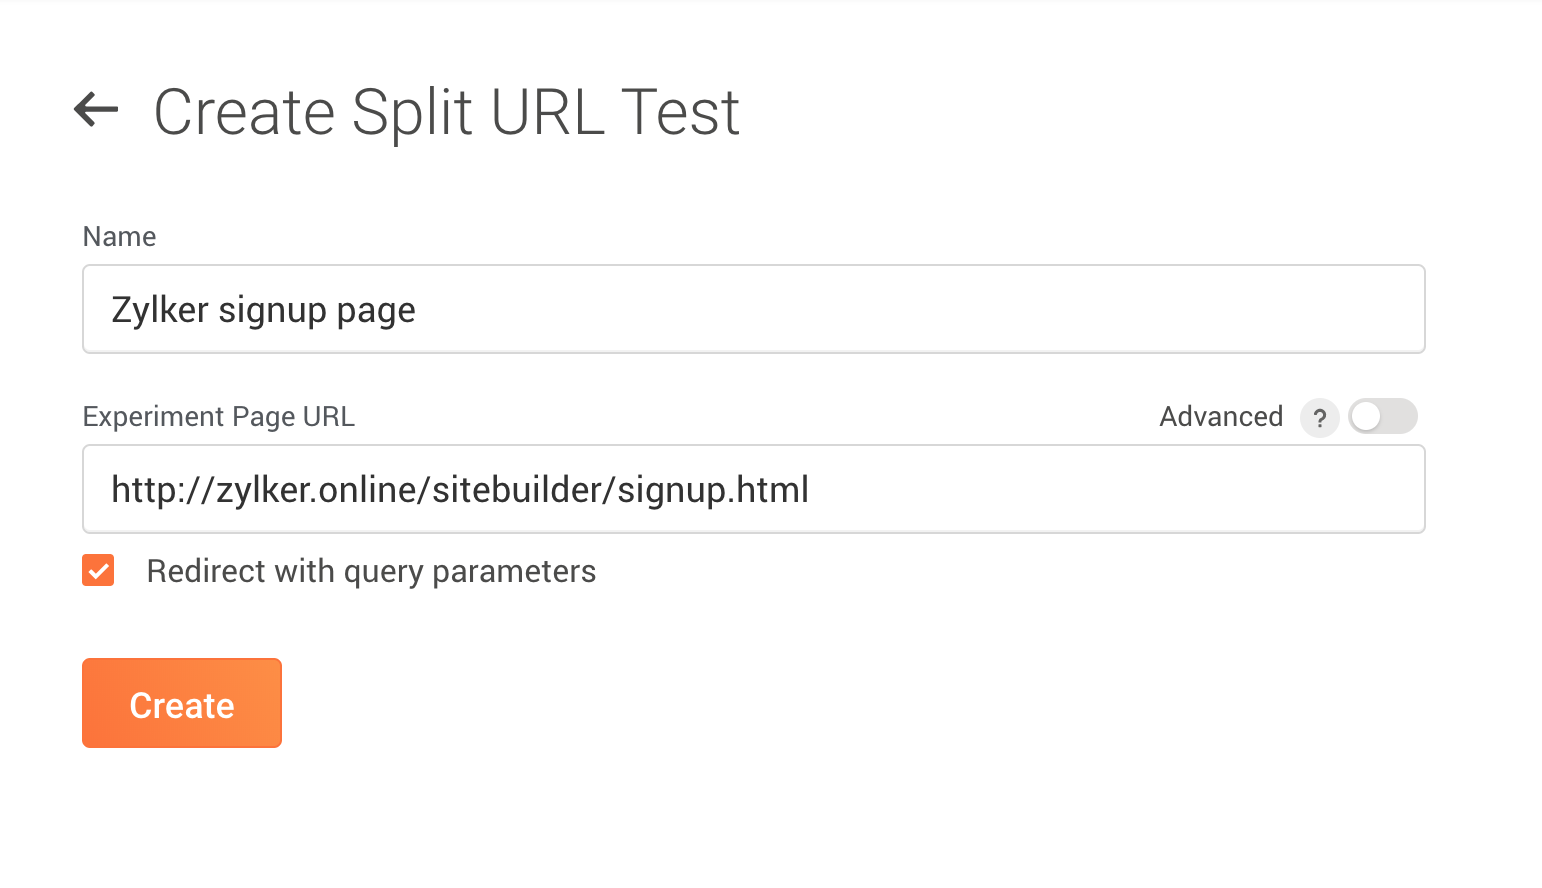Click the word 'Split' in the page title

(412, 113)
